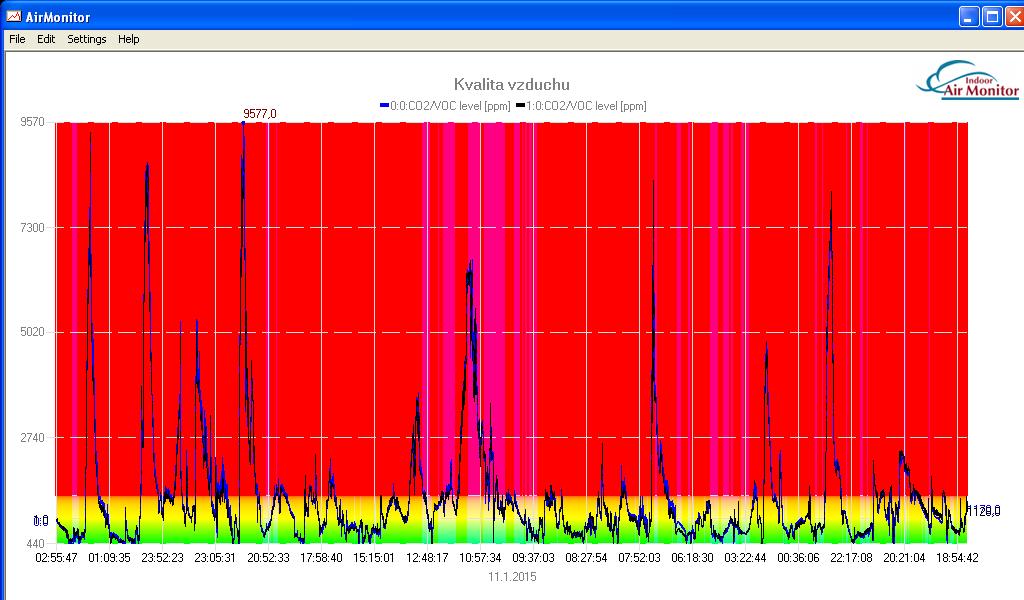Open the Settings menu
Image resolution: width=1024 pixels, height=600 pixels.
[x=87, y=39]
